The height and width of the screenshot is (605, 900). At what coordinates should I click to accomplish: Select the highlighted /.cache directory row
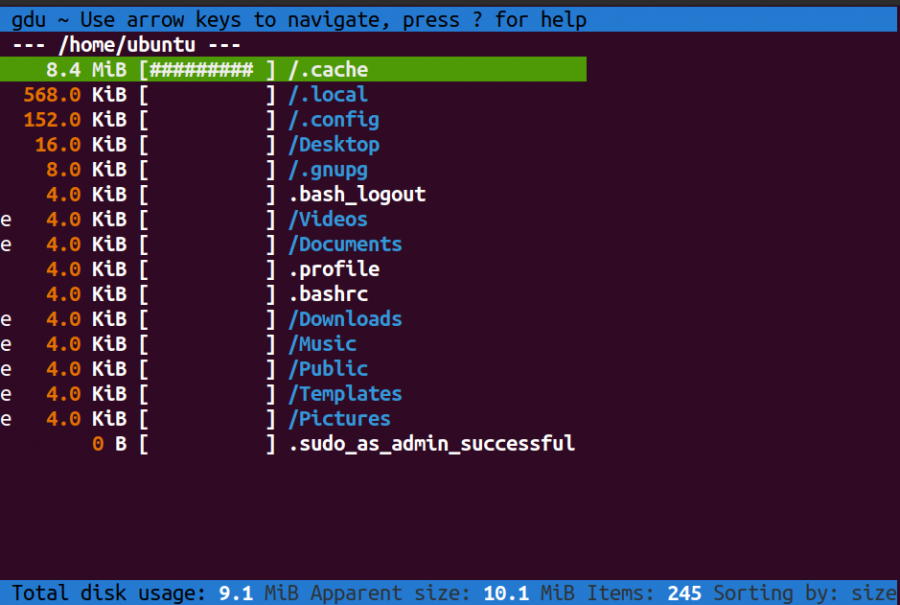[328, 70]
